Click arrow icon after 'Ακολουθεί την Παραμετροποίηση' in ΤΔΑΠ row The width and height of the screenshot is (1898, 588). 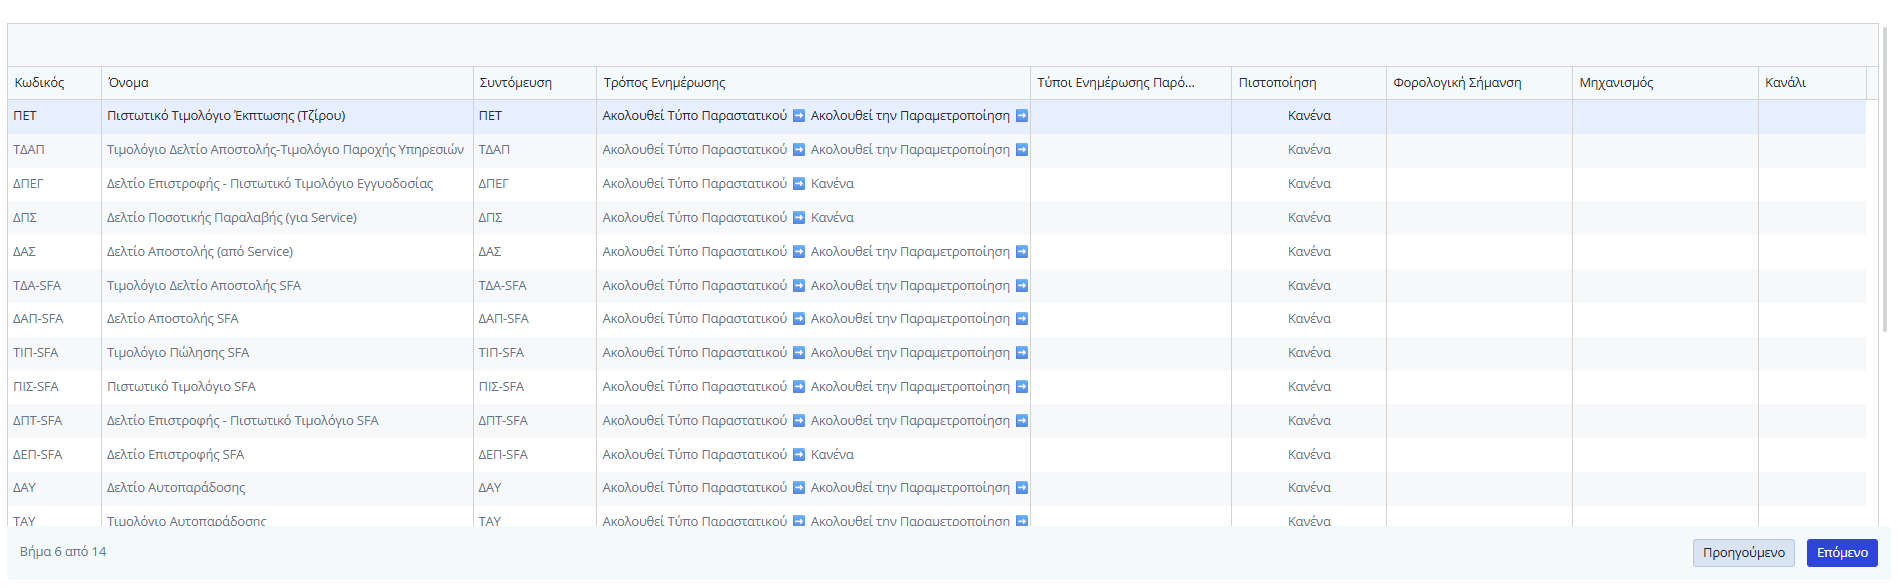click(1021, 150)
